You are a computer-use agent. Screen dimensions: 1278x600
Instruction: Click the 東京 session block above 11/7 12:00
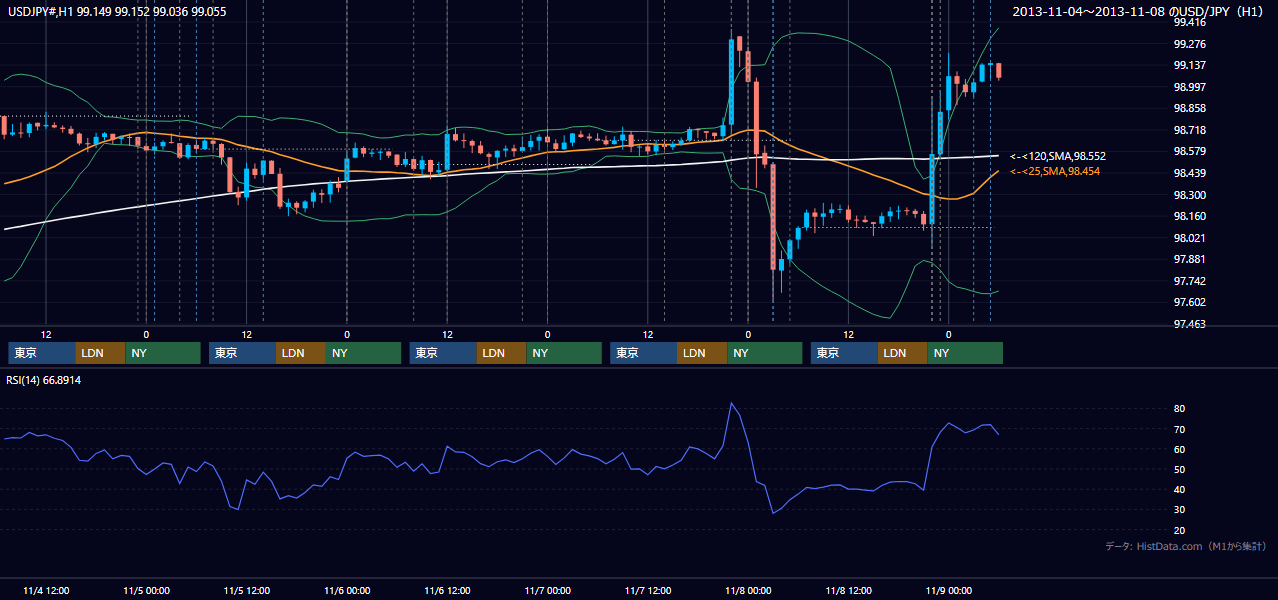(644, 353)
